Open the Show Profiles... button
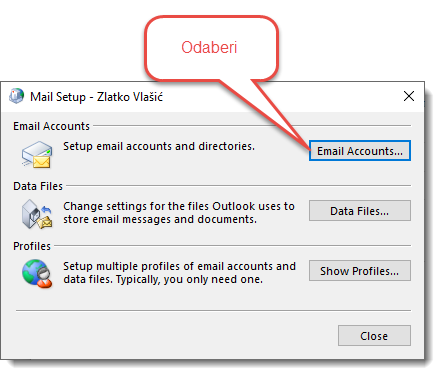 [x=360, y=271]
